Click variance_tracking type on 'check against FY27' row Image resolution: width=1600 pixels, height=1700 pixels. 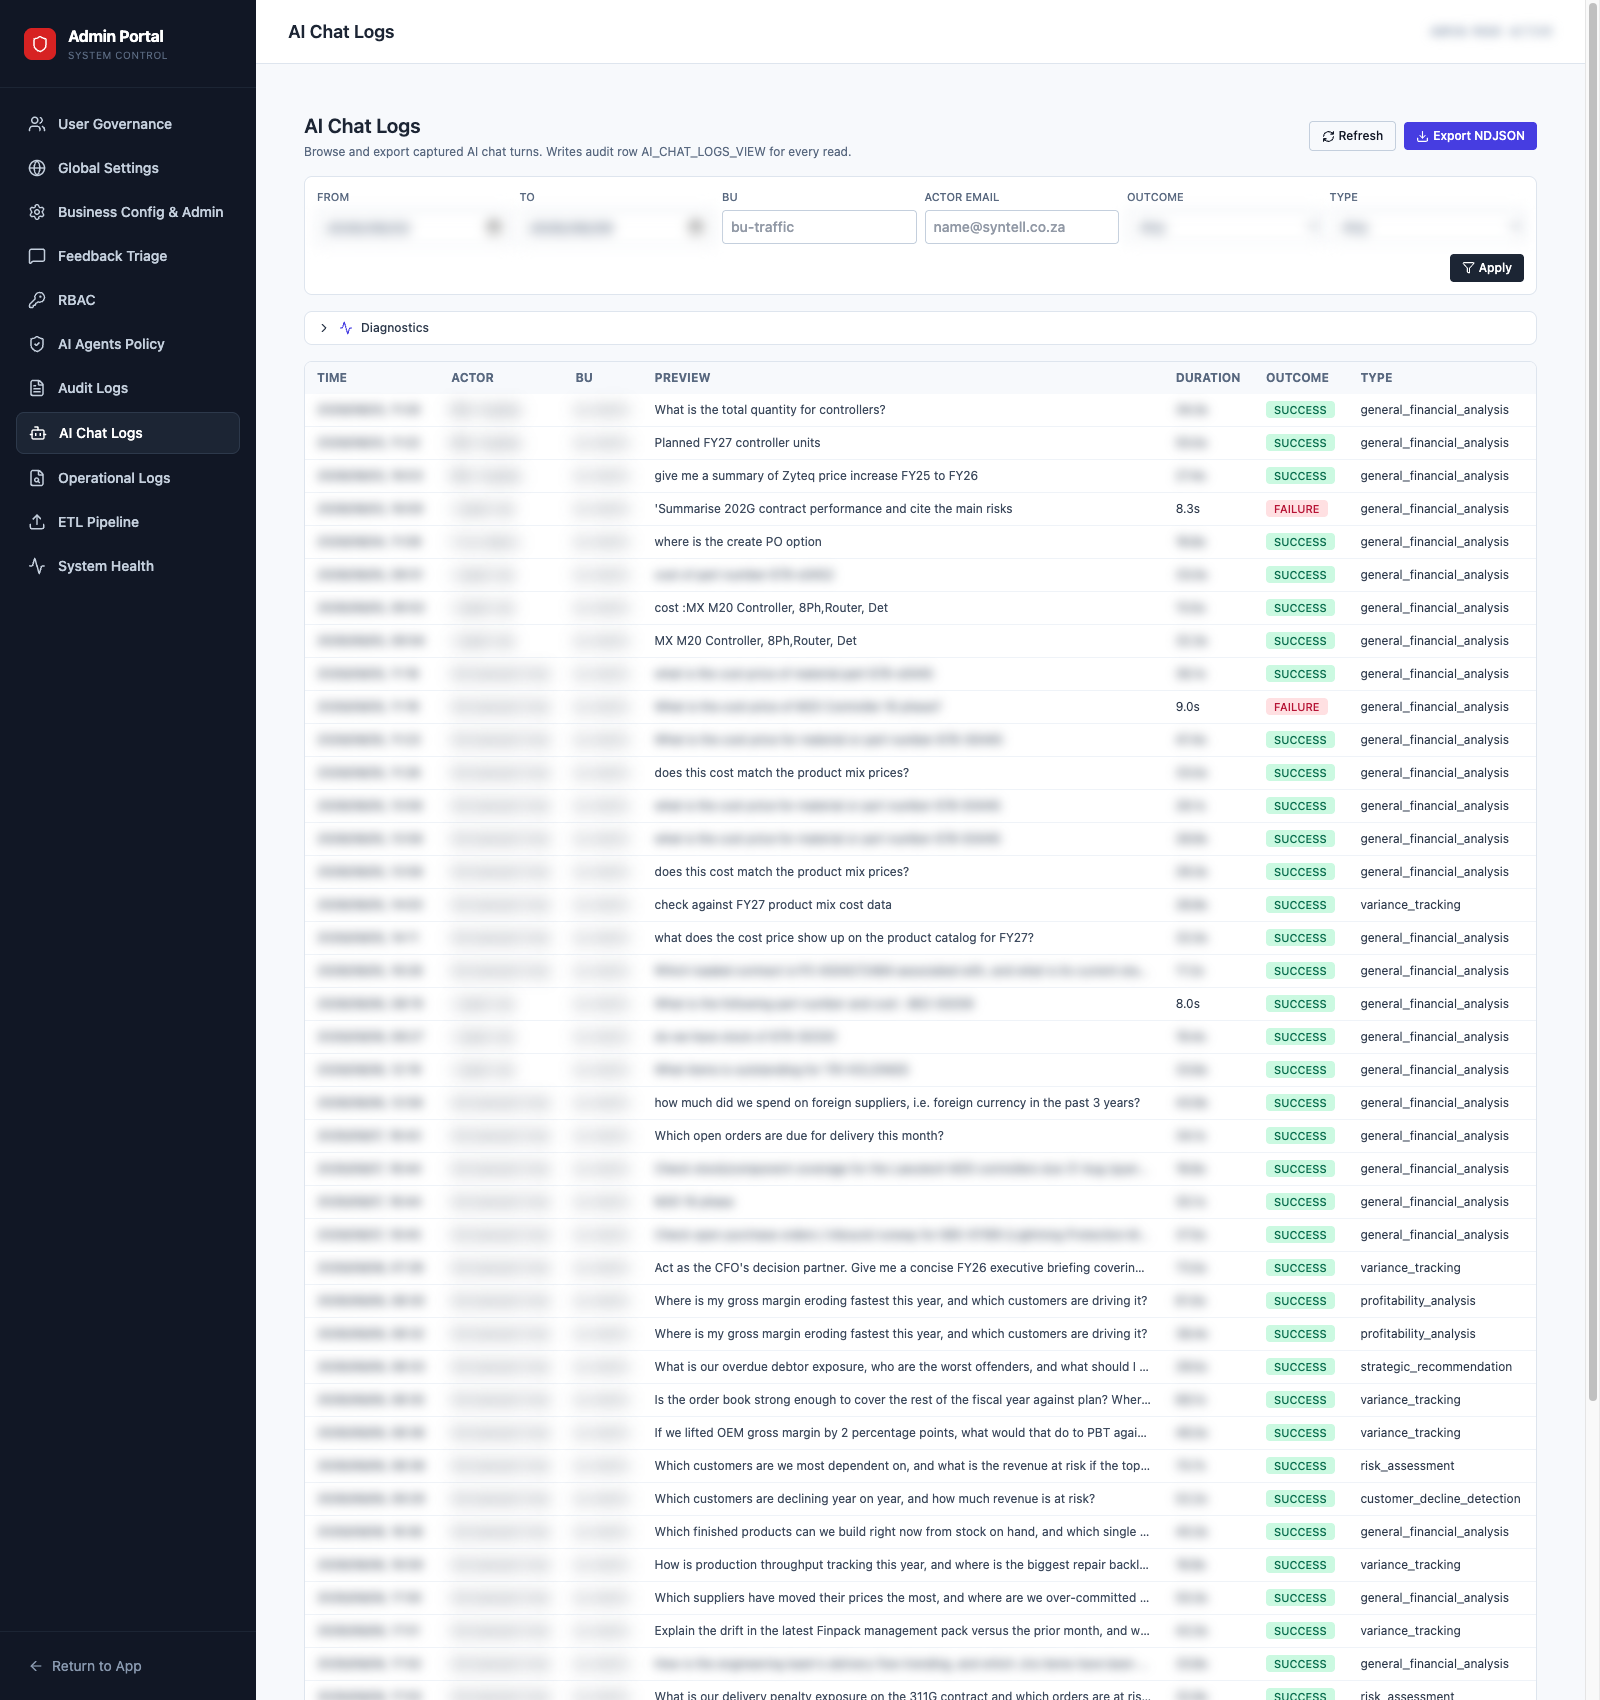[x=1410, y=905]
